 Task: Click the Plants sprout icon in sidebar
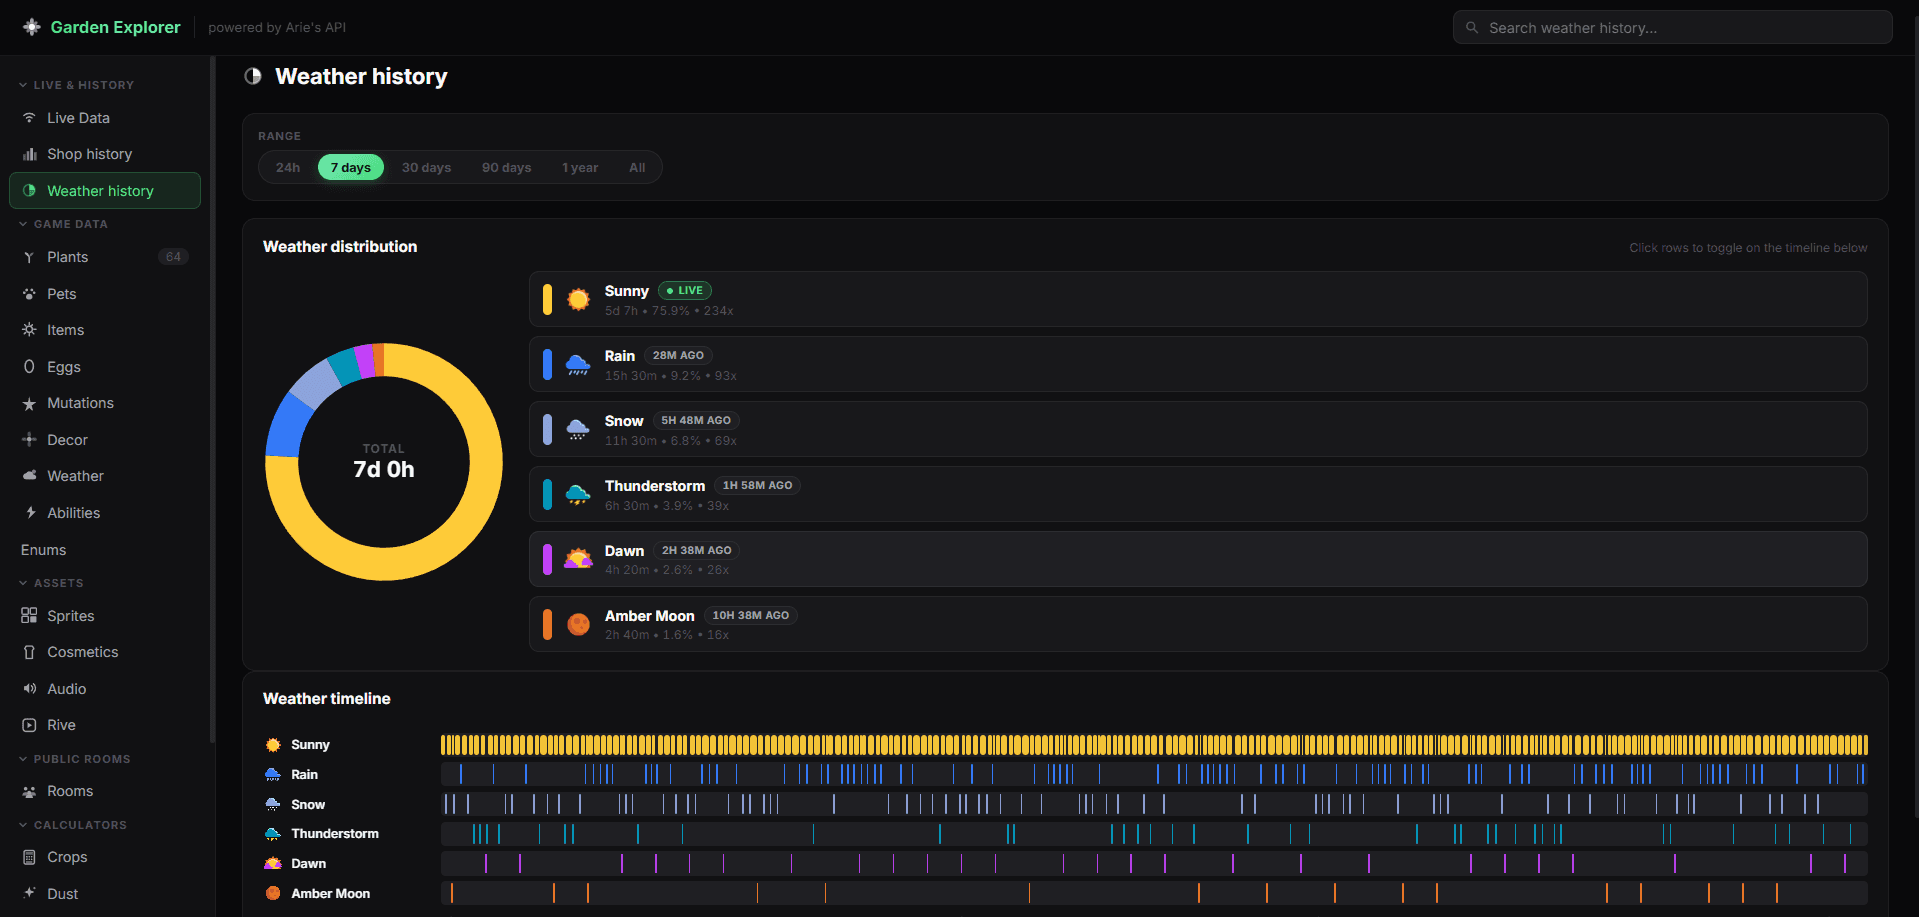pyautogui.click(x=29, y=257)
